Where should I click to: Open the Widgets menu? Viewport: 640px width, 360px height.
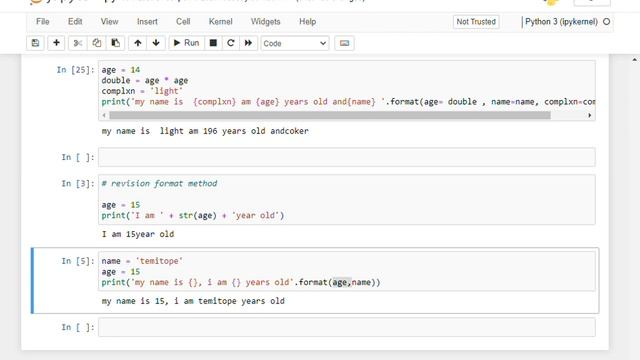(265, 22)
